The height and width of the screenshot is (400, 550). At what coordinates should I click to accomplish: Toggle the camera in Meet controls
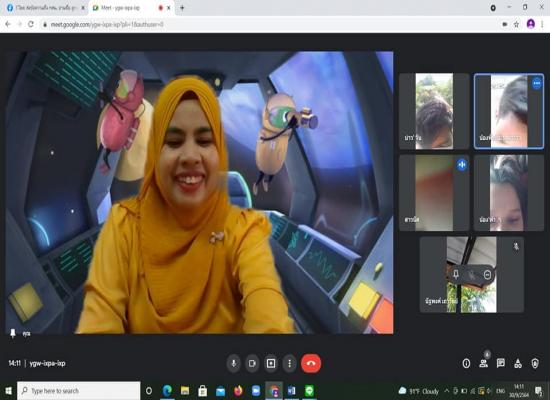click(x=252, y=363)
